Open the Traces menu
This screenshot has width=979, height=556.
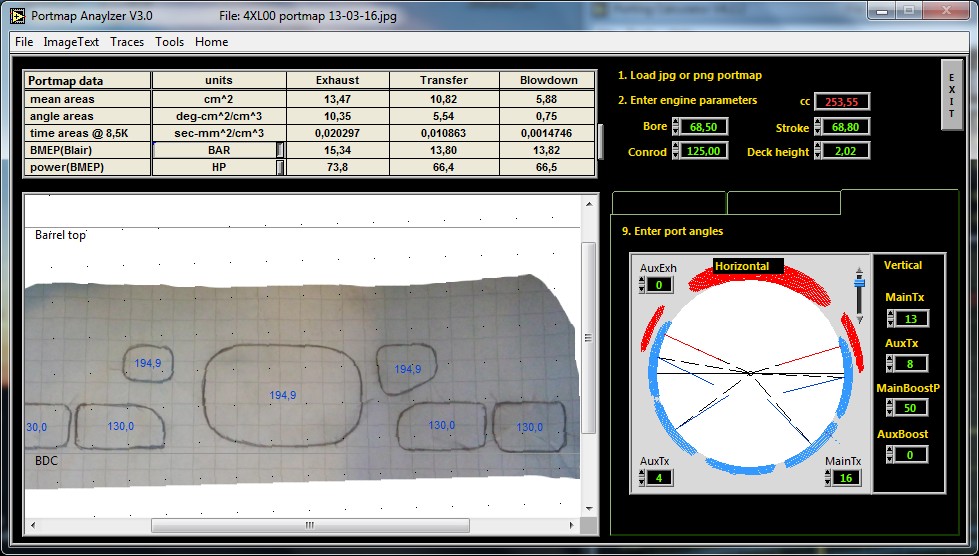click(127, 42)
